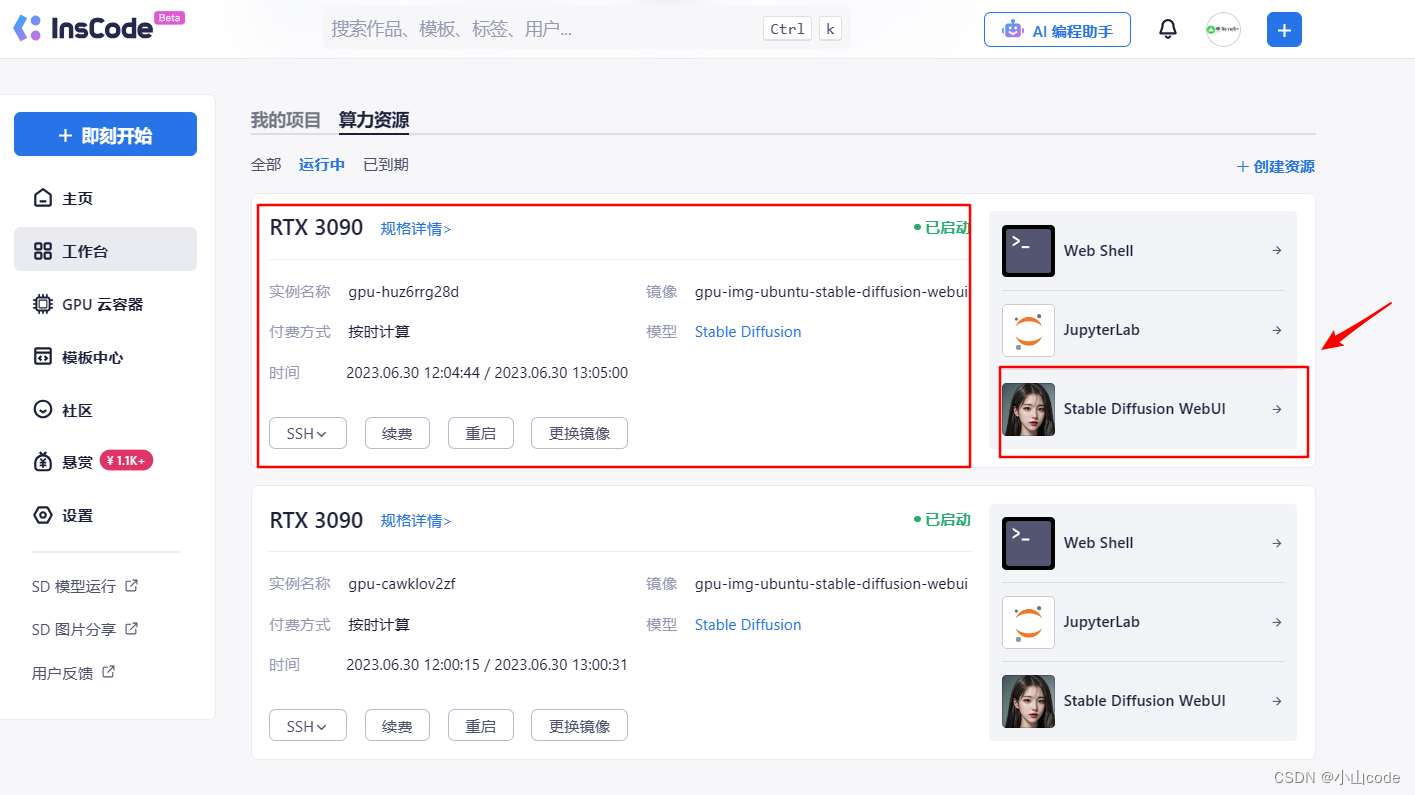Click arrow next to Stable Diffusion WebUI for gpu-huz6rrg28d
The image size is (1415, 795).
click(1277, 409)
